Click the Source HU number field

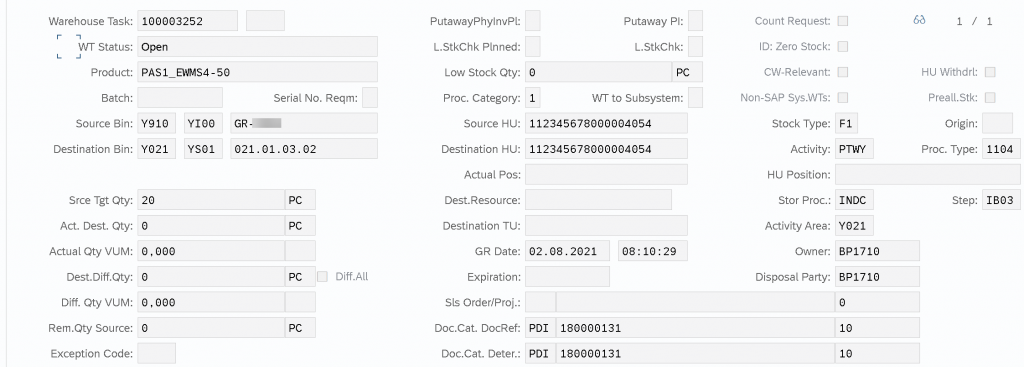(x=606, y=123)
